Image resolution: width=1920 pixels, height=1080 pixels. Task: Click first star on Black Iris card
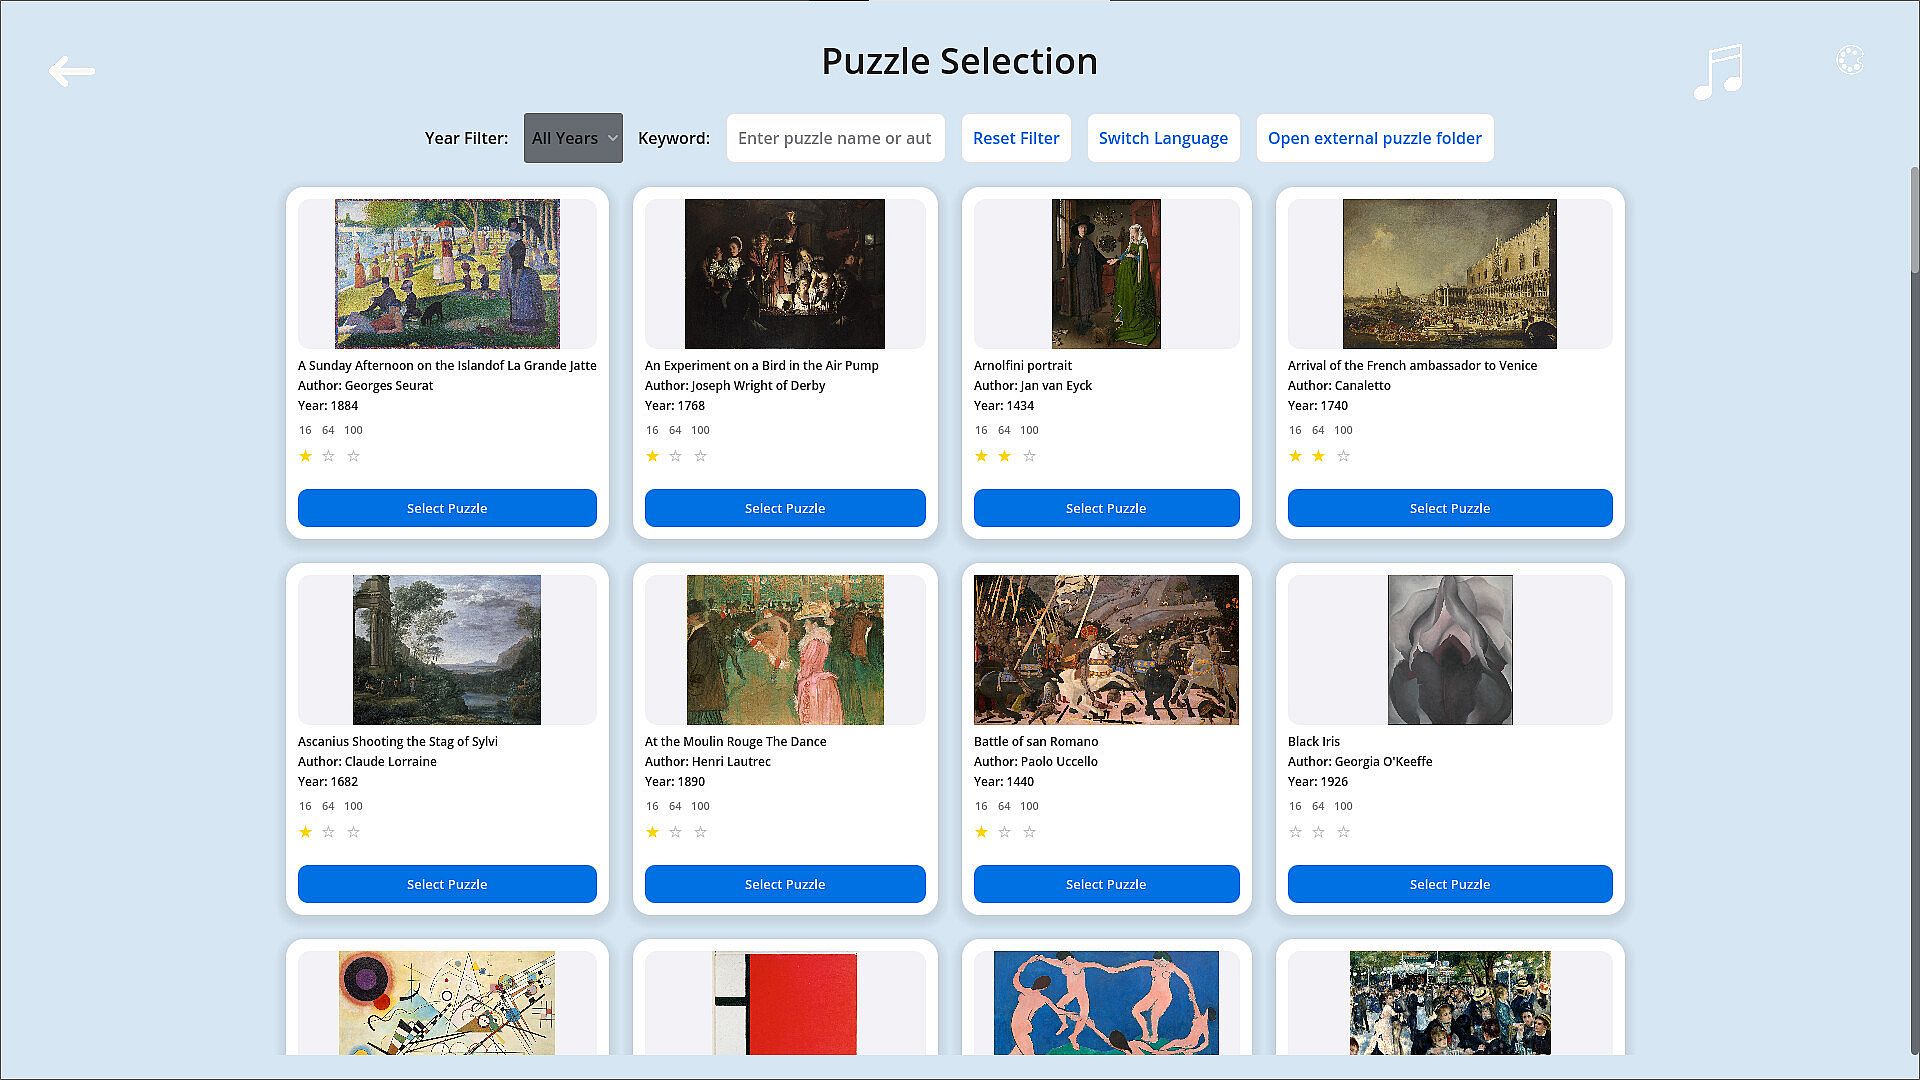click(x=1295, y=832)
